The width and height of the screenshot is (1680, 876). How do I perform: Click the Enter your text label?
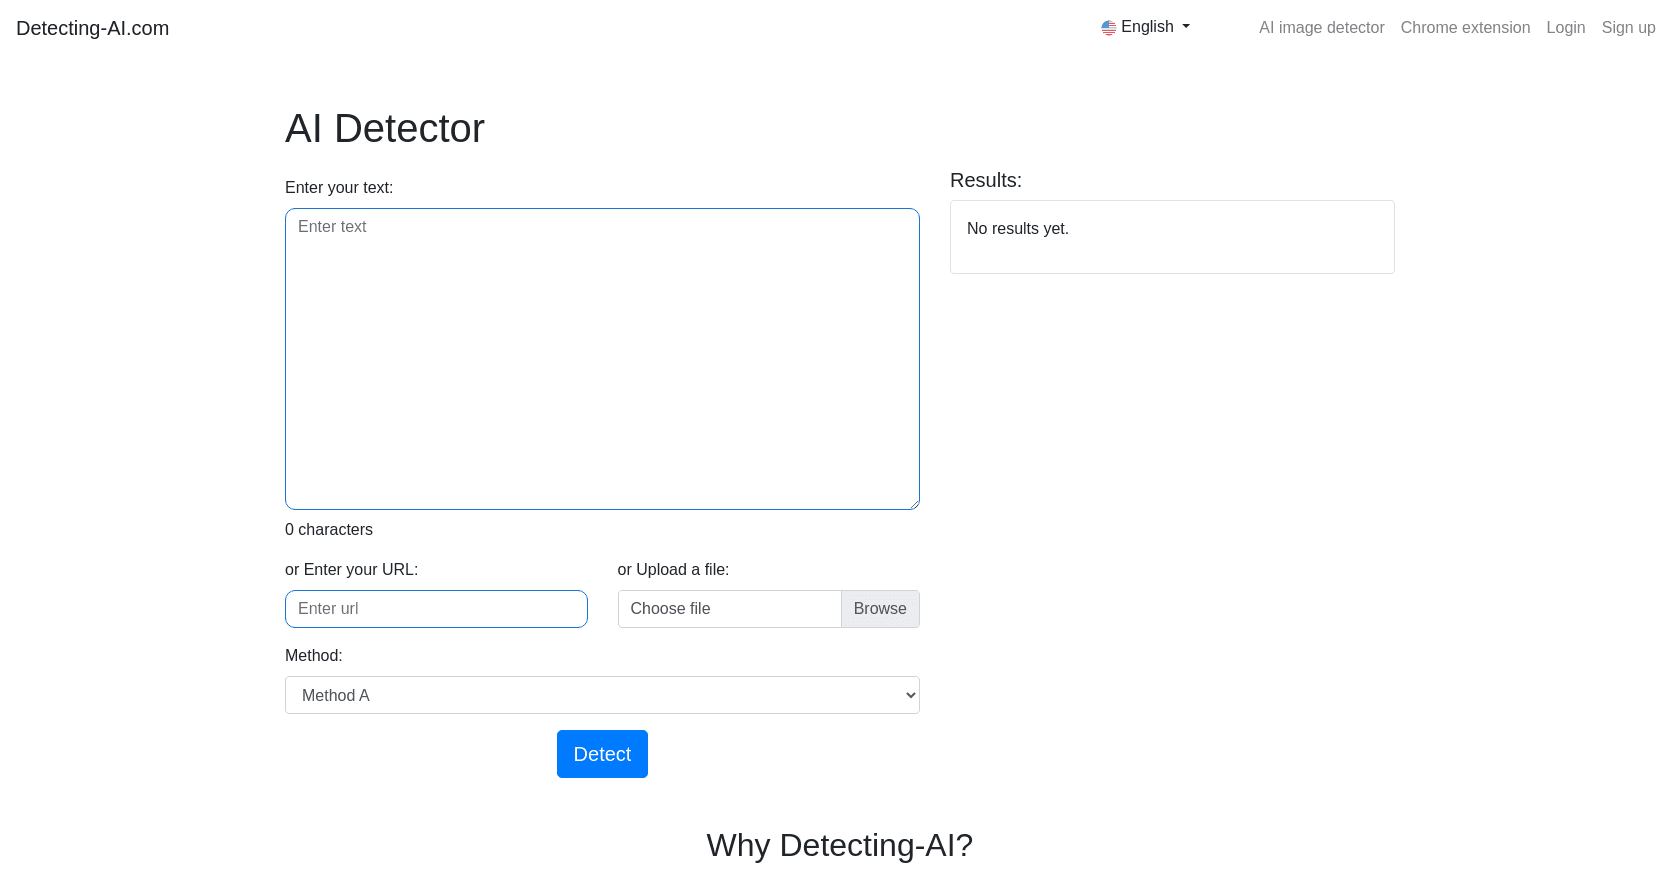click(339, 187)
